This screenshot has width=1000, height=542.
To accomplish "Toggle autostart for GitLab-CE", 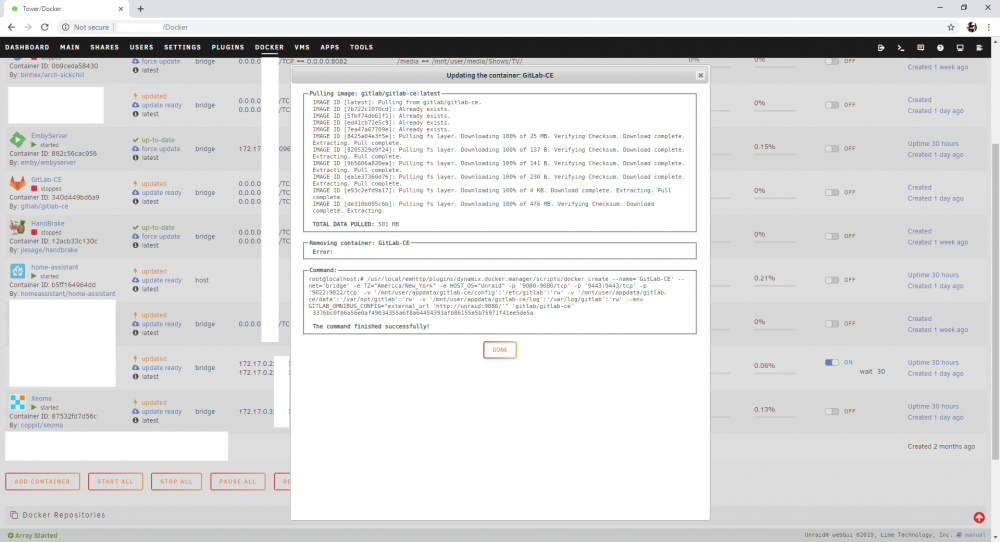I will click(x=832, y=193).
